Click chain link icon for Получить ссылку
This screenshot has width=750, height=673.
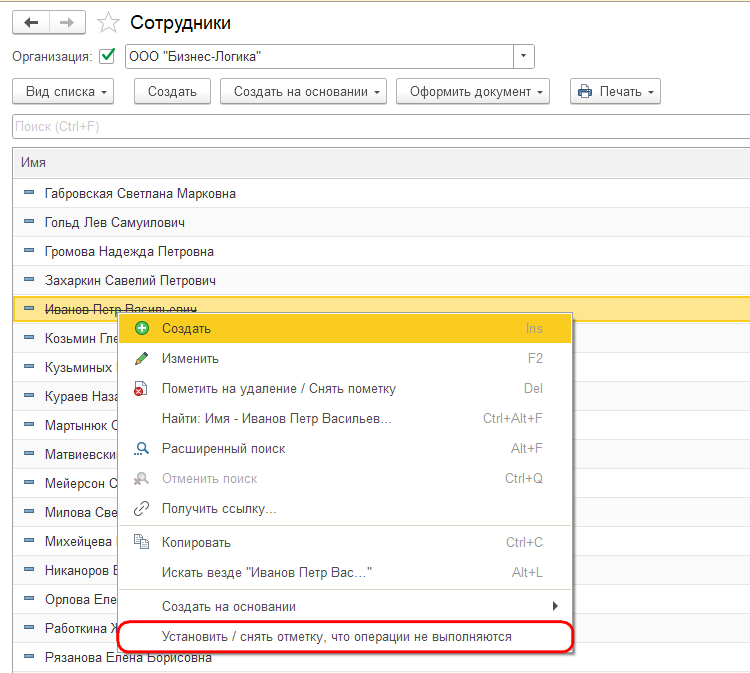(x=142, y=508)
